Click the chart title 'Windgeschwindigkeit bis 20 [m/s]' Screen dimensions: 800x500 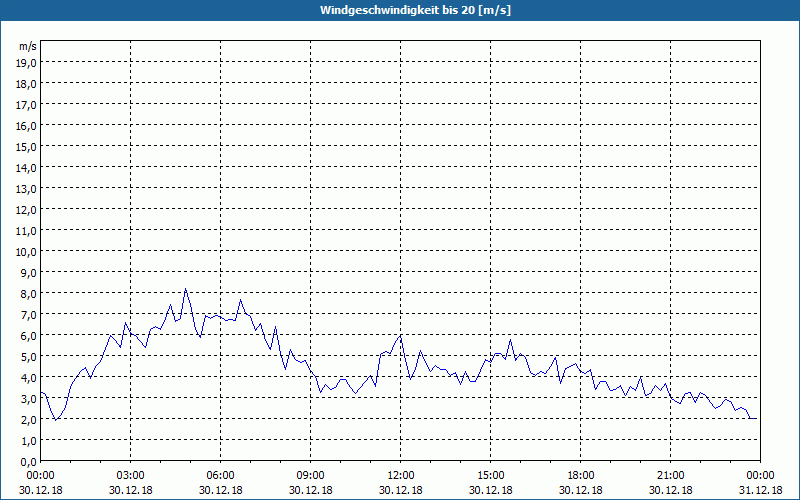(x=415, y=10)
